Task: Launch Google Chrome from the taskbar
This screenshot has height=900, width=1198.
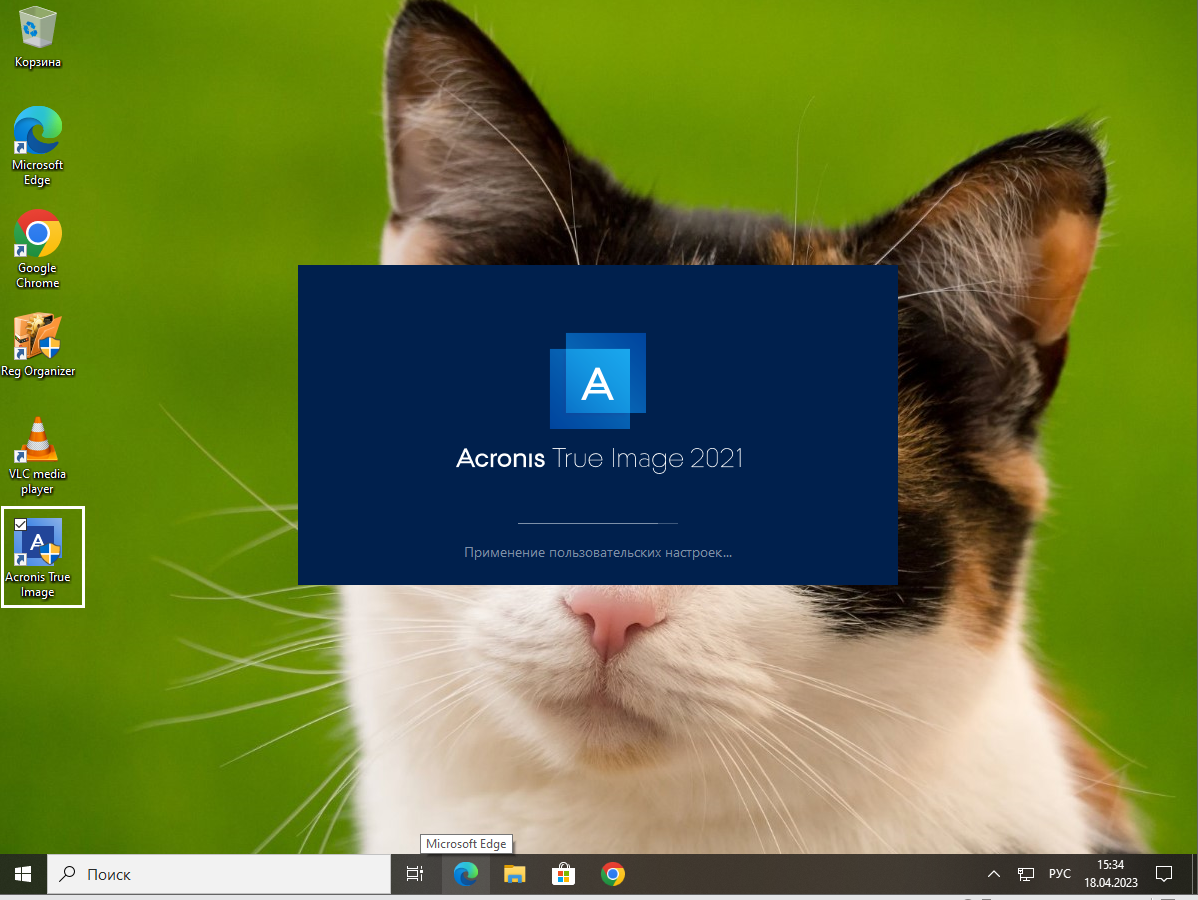Action: (x=612, y=874)
